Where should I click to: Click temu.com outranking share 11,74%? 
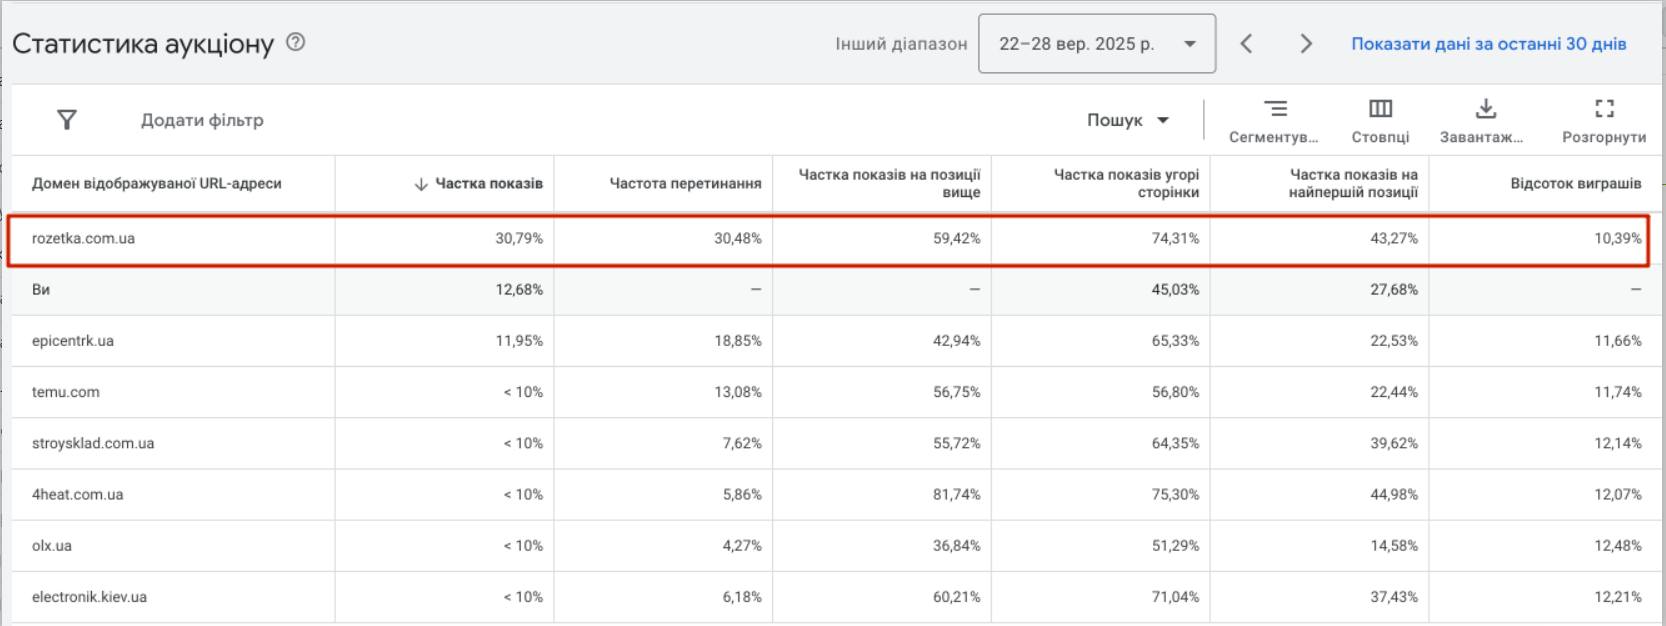point(1618,392)
